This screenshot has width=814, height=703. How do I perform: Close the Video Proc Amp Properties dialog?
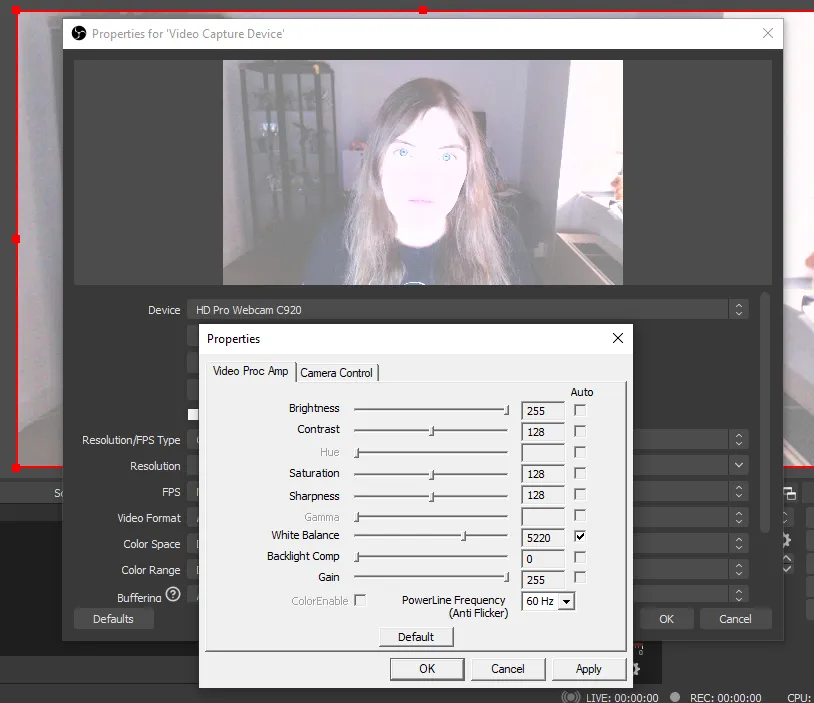[x=617, y=338]
